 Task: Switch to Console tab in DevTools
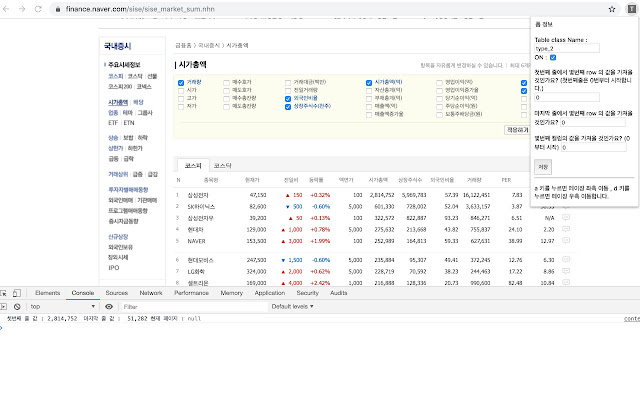83,293
